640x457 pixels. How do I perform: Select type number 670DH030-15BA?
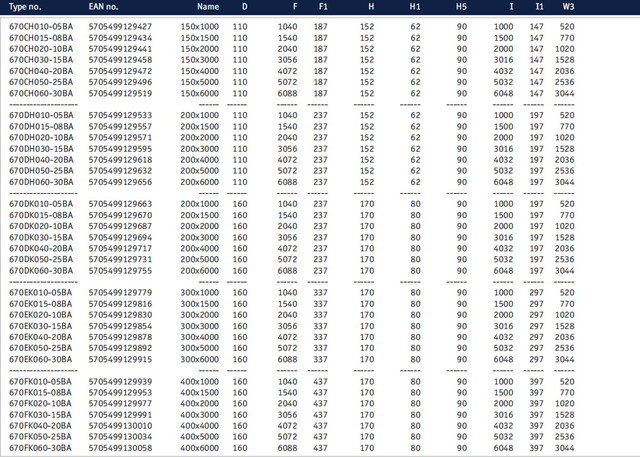pos(41,149)
